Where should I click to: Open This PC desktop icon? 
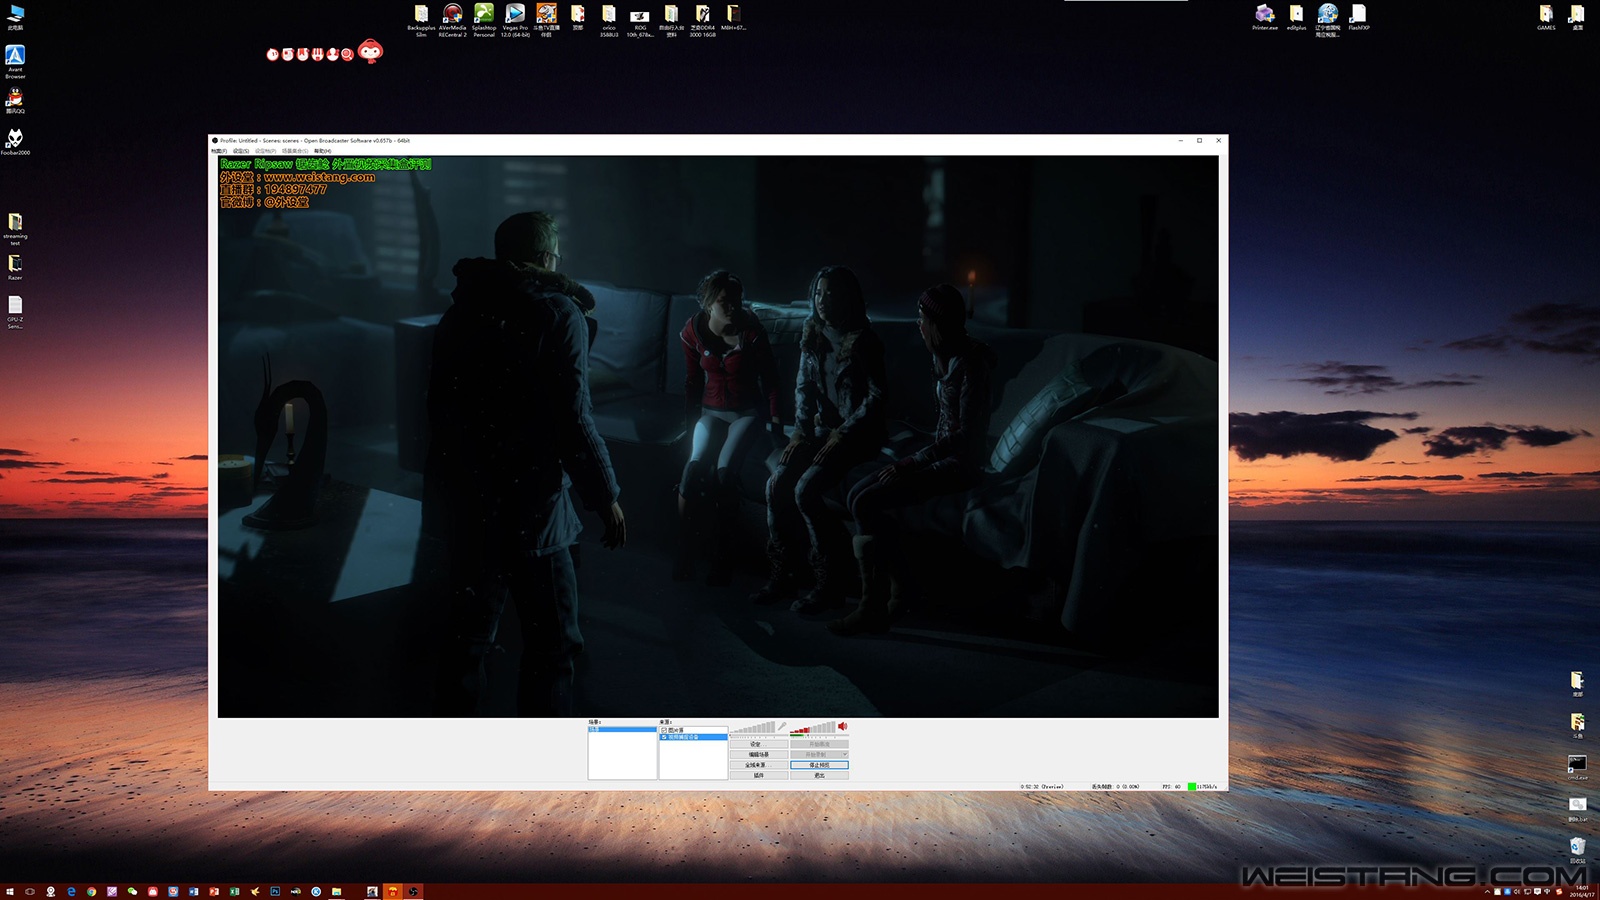(x=15, y=17)
